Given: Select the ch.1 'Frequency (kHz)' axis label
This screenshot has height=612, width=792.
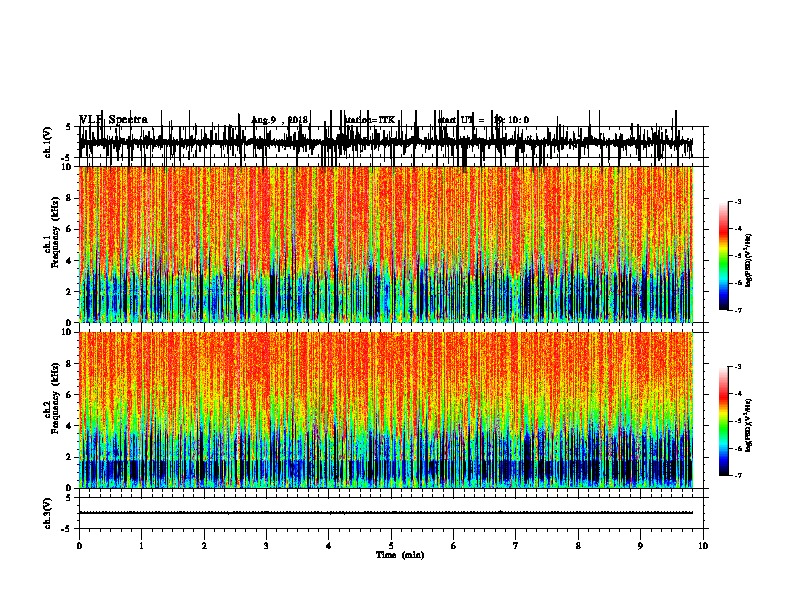Looking at the screenshot, I should pos(55,232).
